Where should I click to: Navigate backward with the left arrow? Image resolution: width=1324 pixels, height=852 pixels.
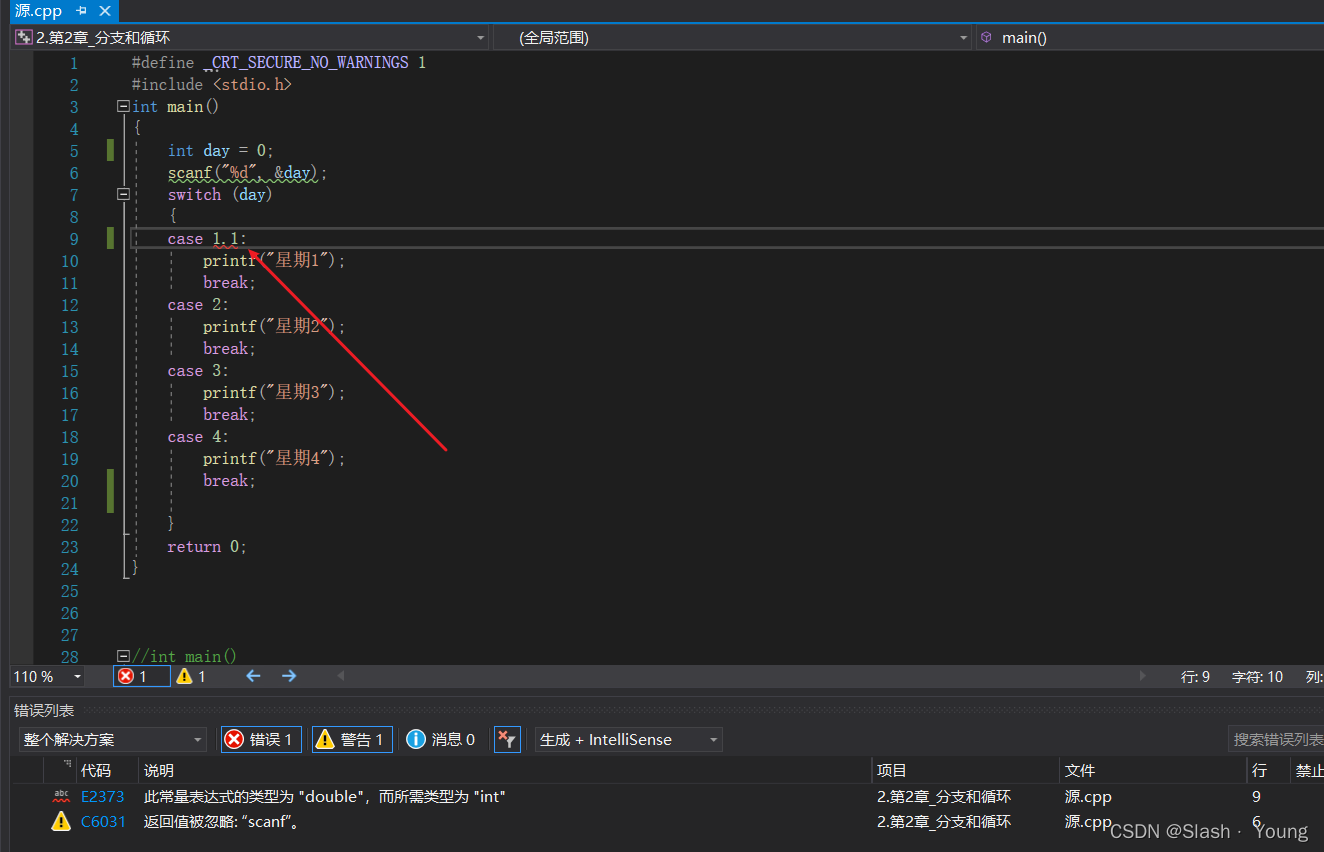tap(253, 677)
